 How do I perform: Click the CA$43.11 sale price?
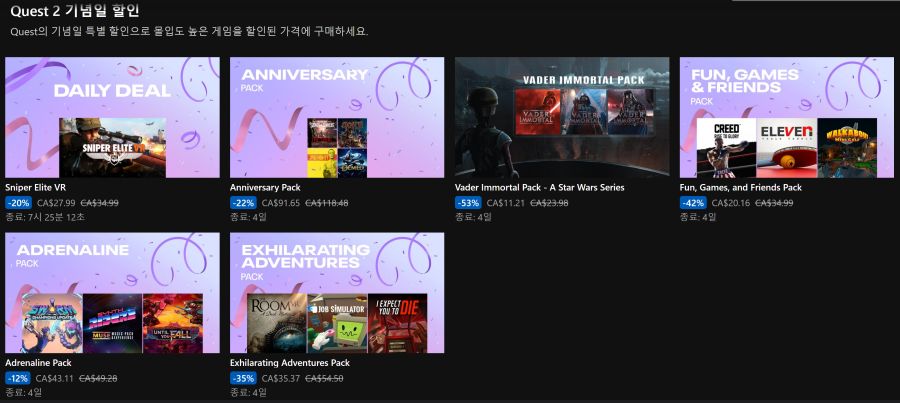55,378
